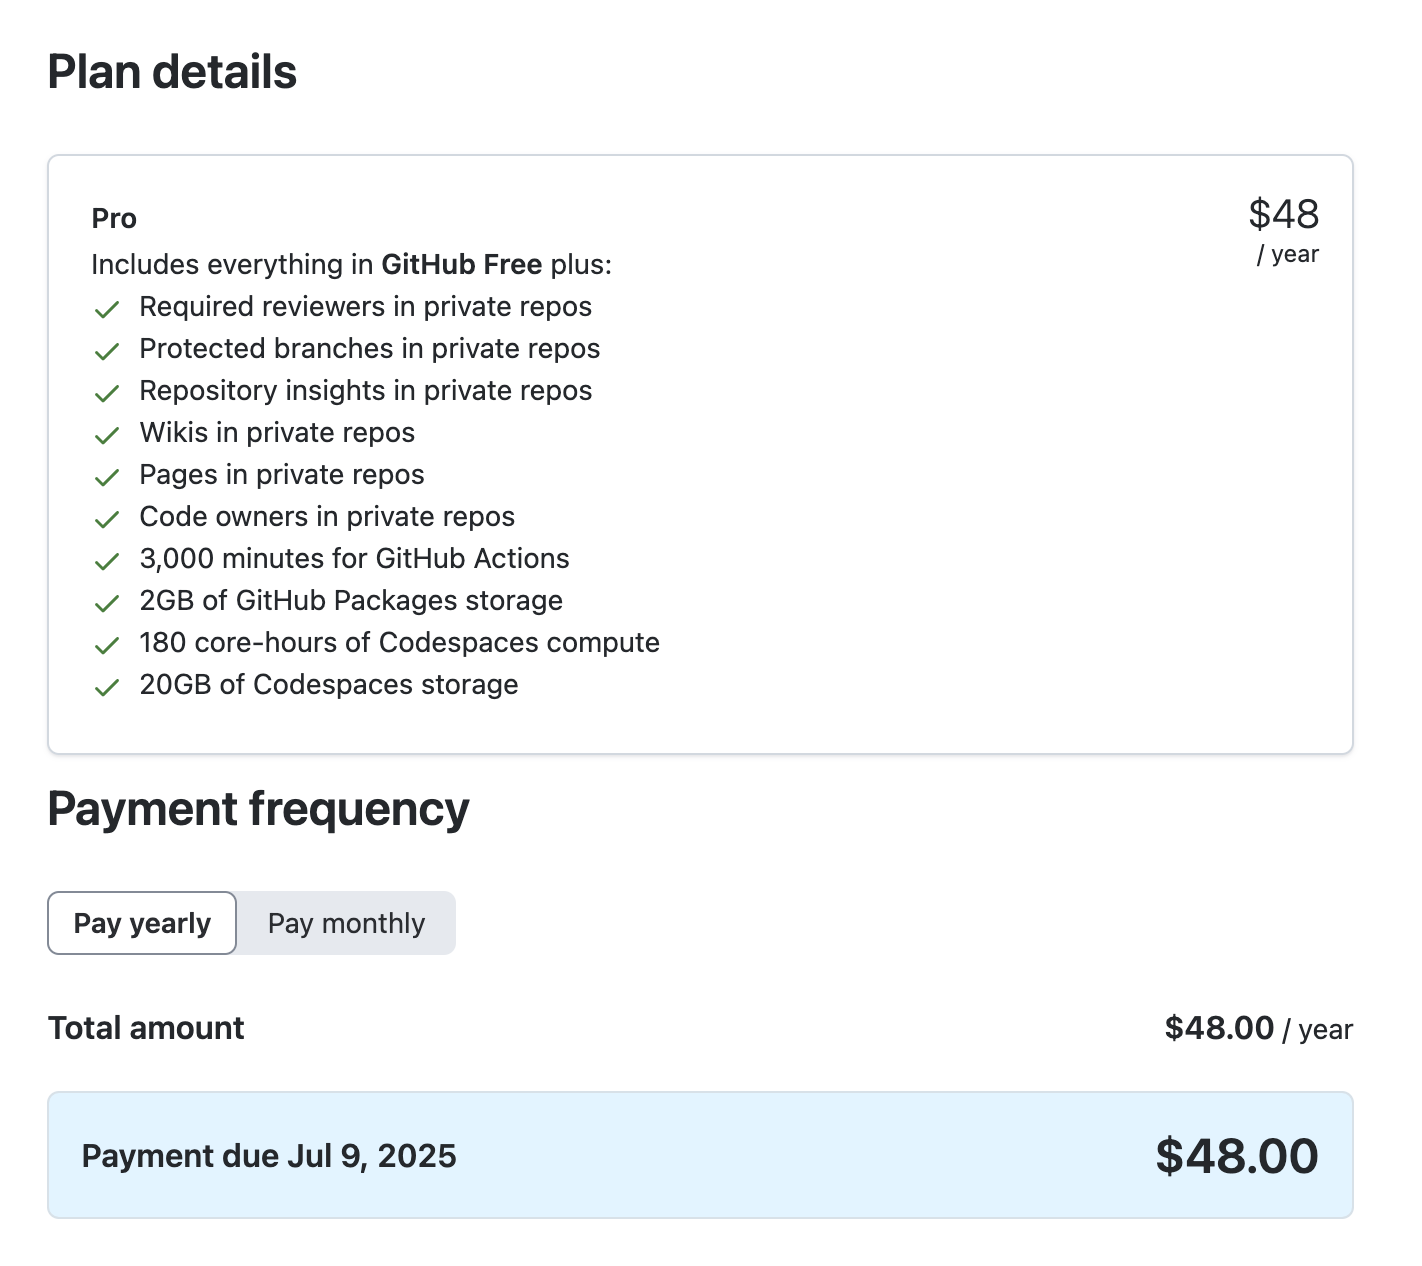Click '3,000 minutes for GitHub Actions'
The image size is (1422, 1266).
(355, 559)
